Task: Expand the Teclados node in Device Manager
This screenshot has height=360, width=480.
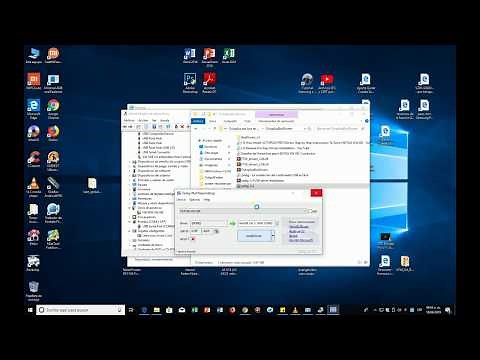Action: pos(130,240)
